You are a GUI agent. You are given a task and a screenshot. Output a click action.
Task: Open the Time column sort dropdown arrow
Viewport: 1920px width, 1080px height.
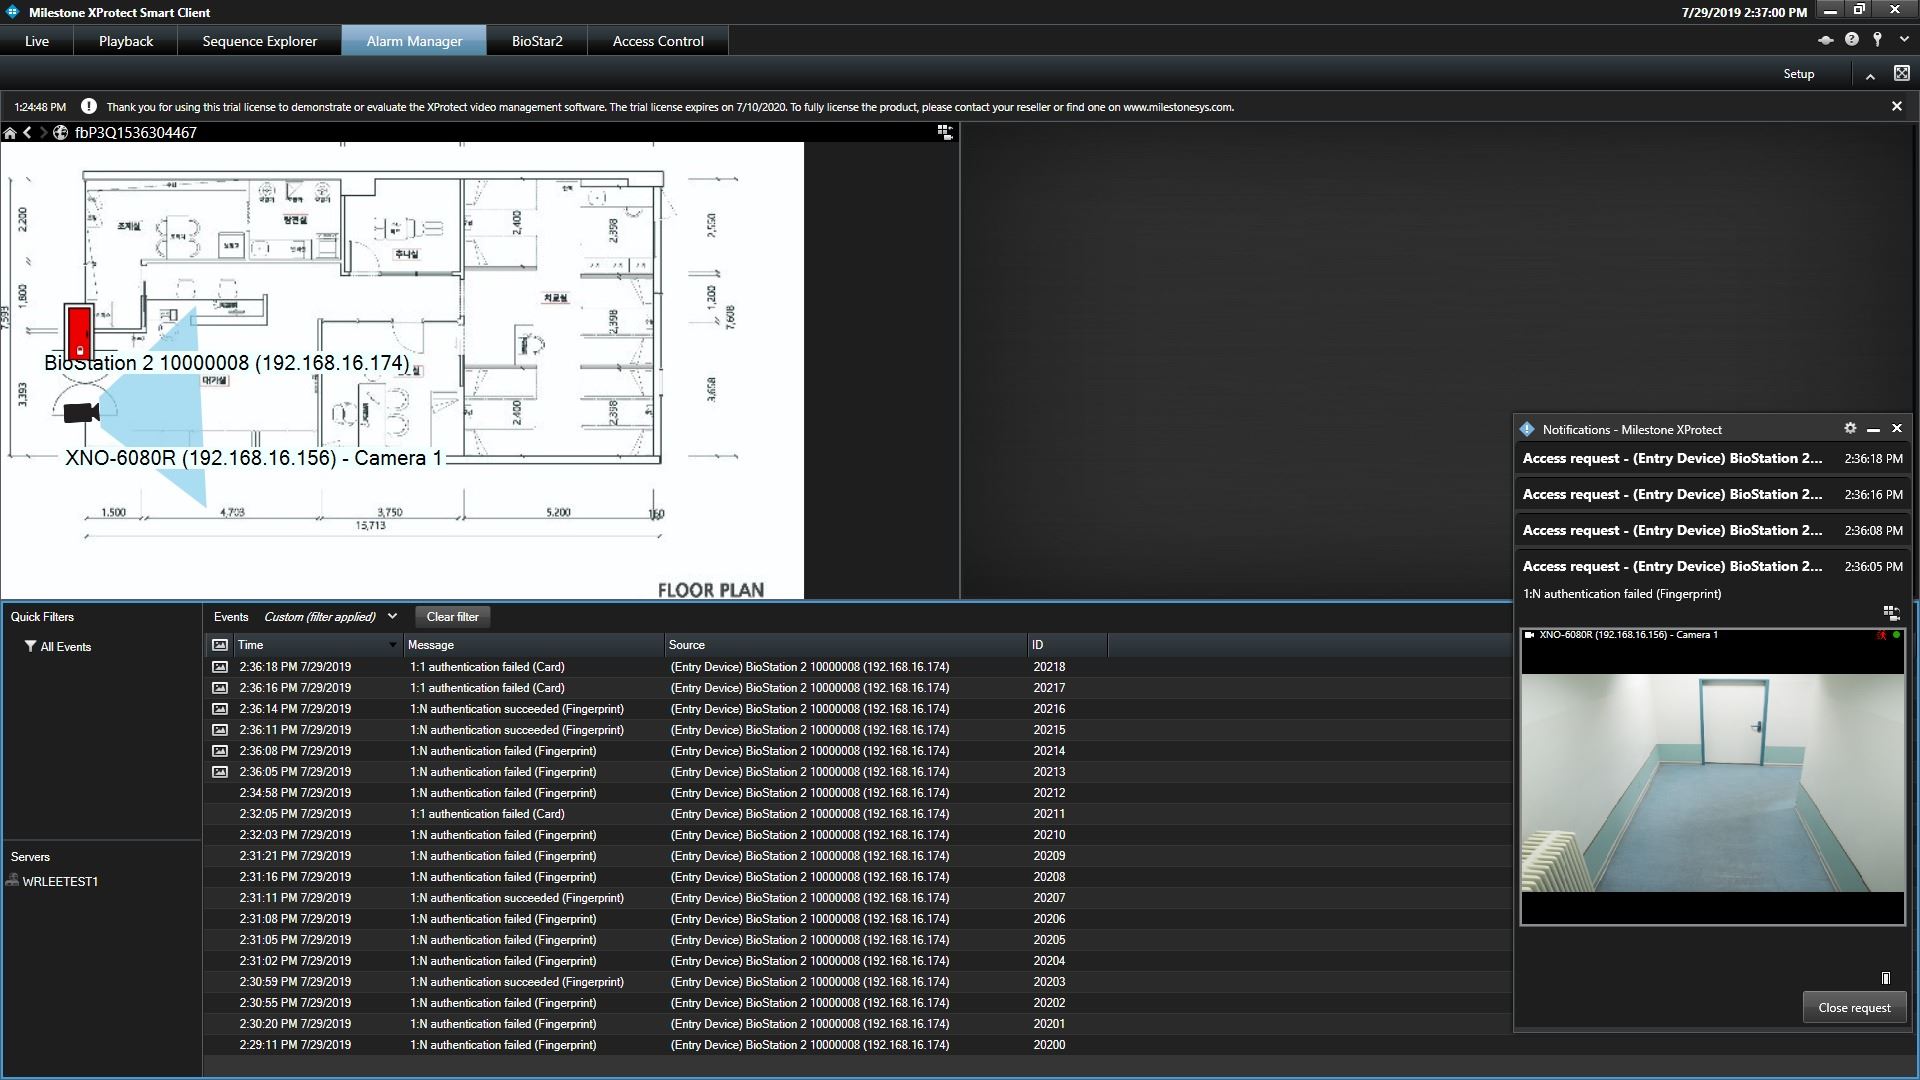click(x=392, y=645)
